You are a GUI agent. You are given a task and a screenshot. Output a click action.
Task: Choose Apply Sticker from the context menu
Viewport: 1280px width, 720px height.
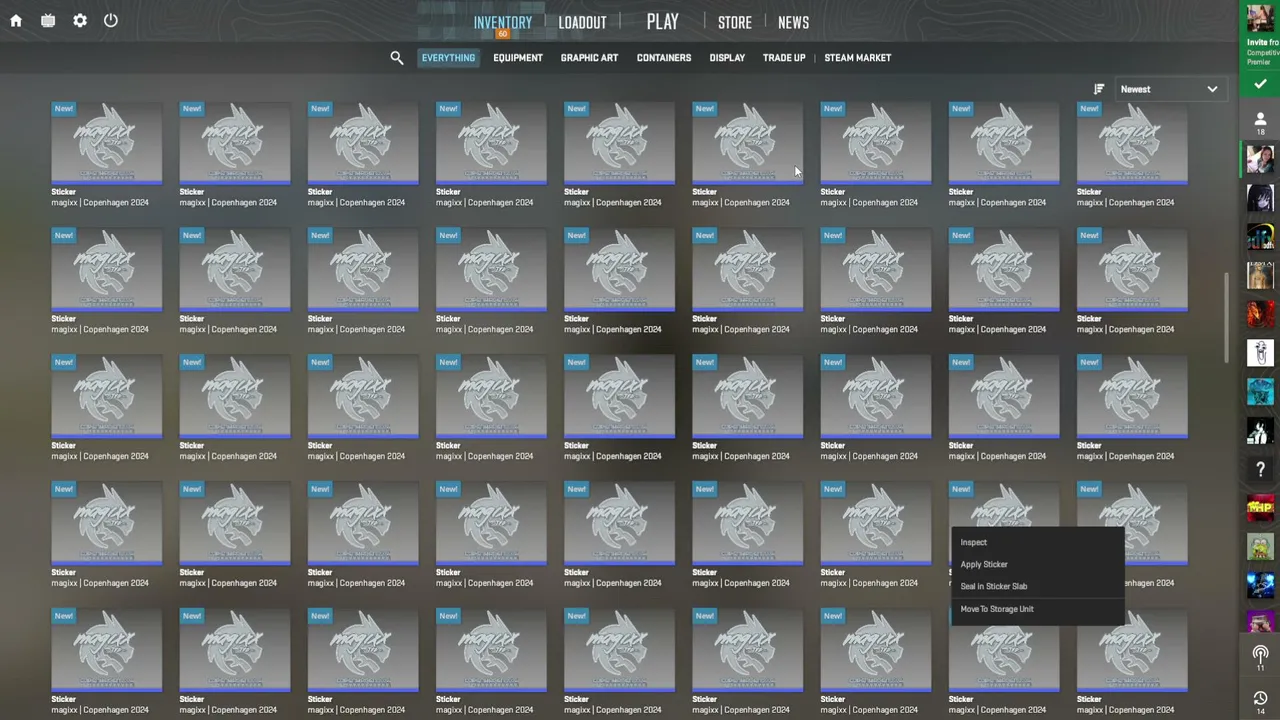1038,564
